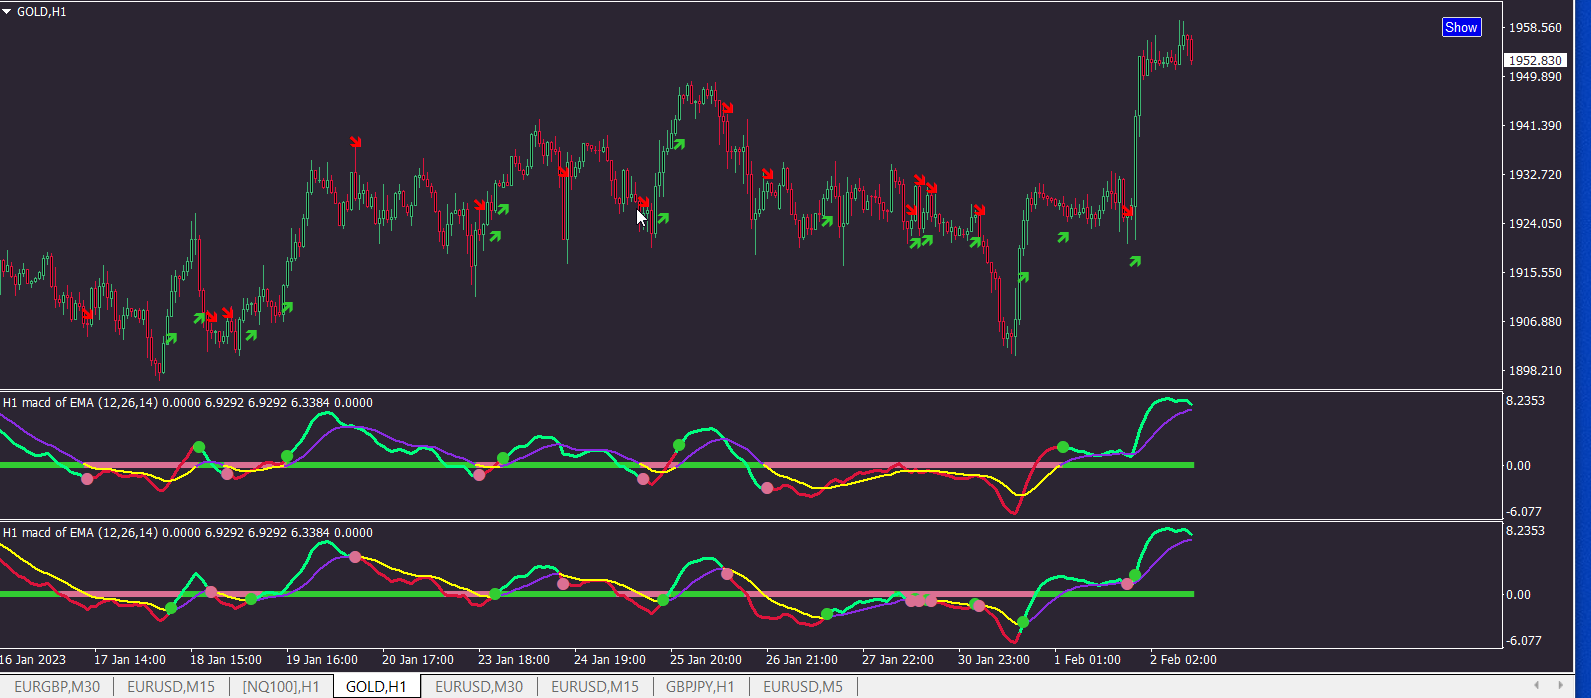
Task: Click the blue Show button
Action: (x=1461, y=27)
